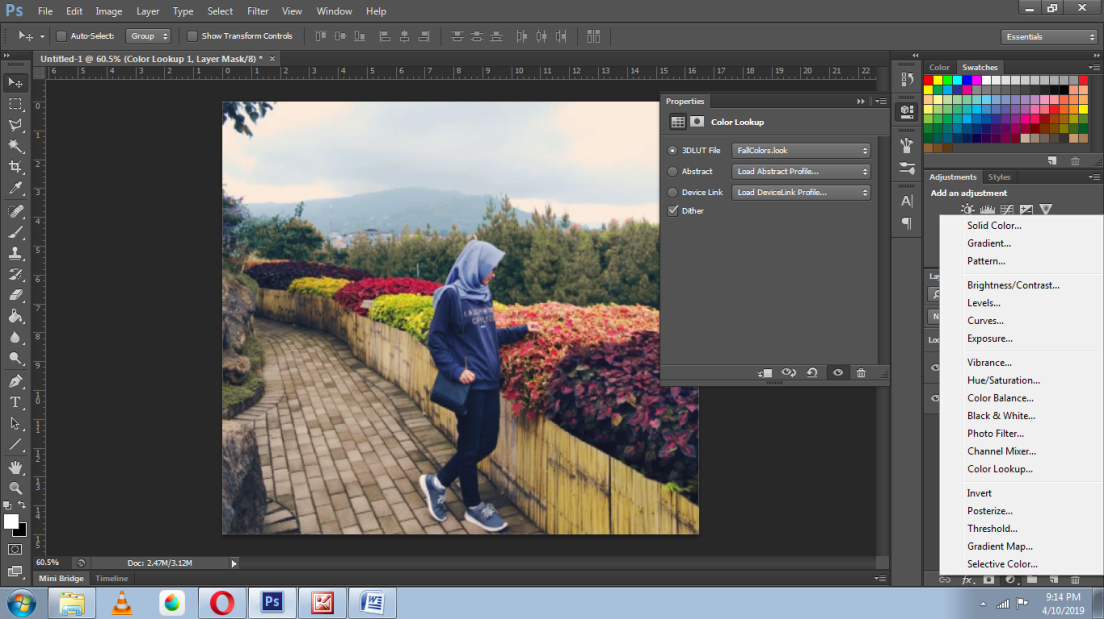Activate the Zoom tool in toolbox

(x=15, y=488)
